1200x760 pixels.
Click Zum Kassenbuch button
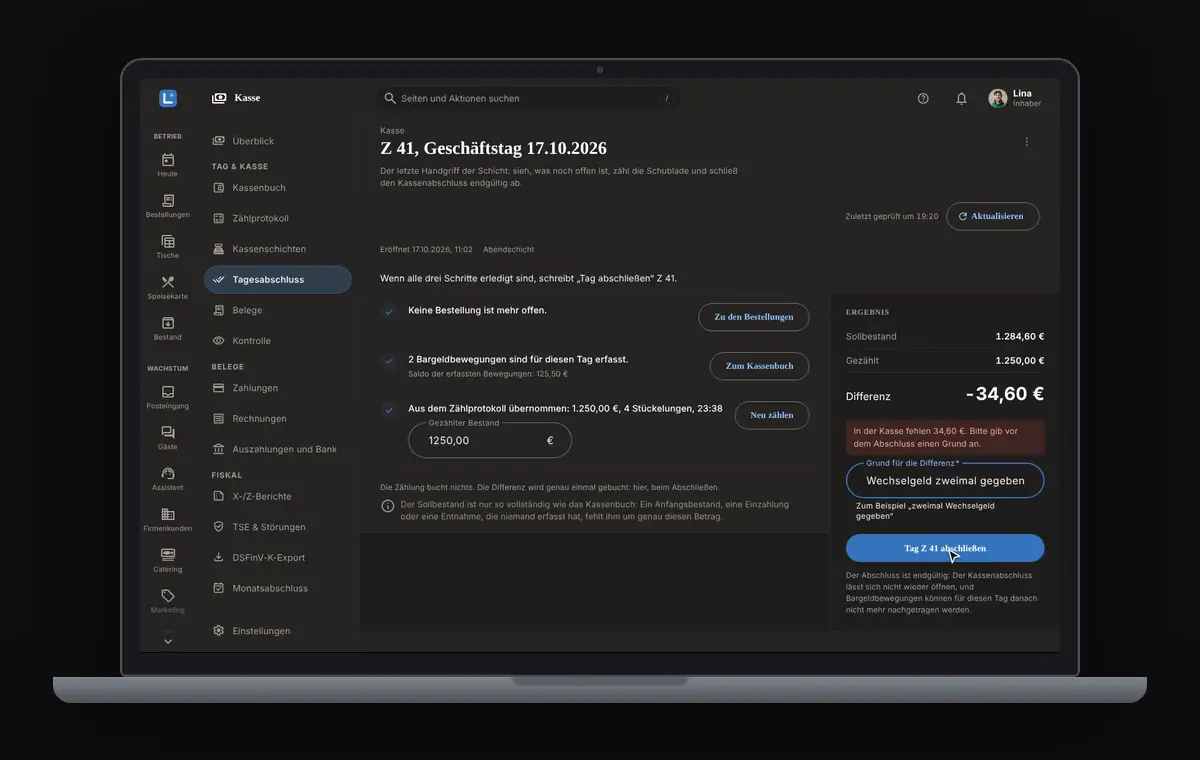point(760,366)
